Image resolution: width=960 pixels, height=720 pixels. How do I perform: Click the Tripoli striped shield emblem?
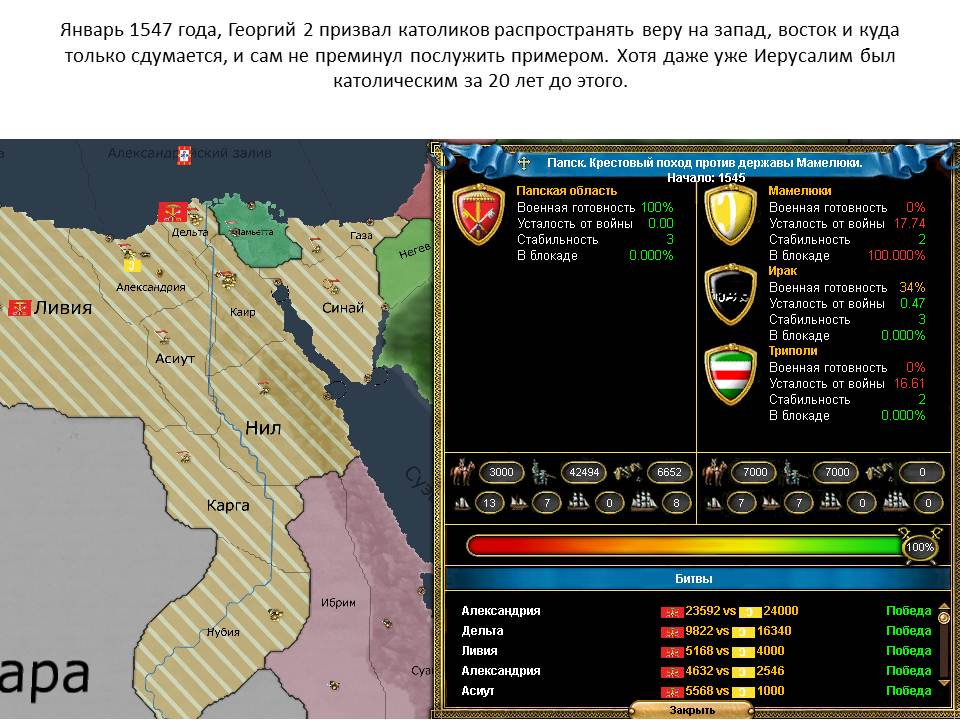pos(730,374)
